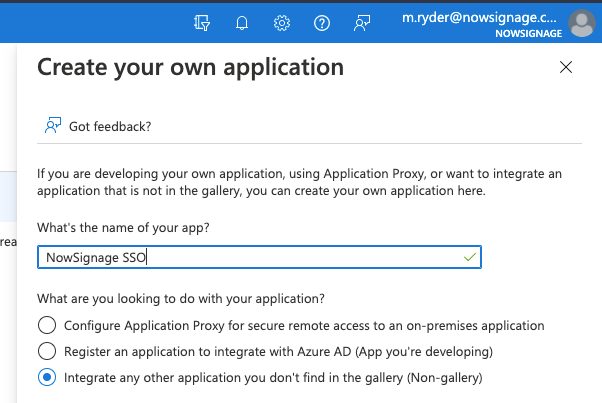This screenshot has height=403, width=602.
Task: Click the green validation checkmark in name field
Action: click(470, 257)
